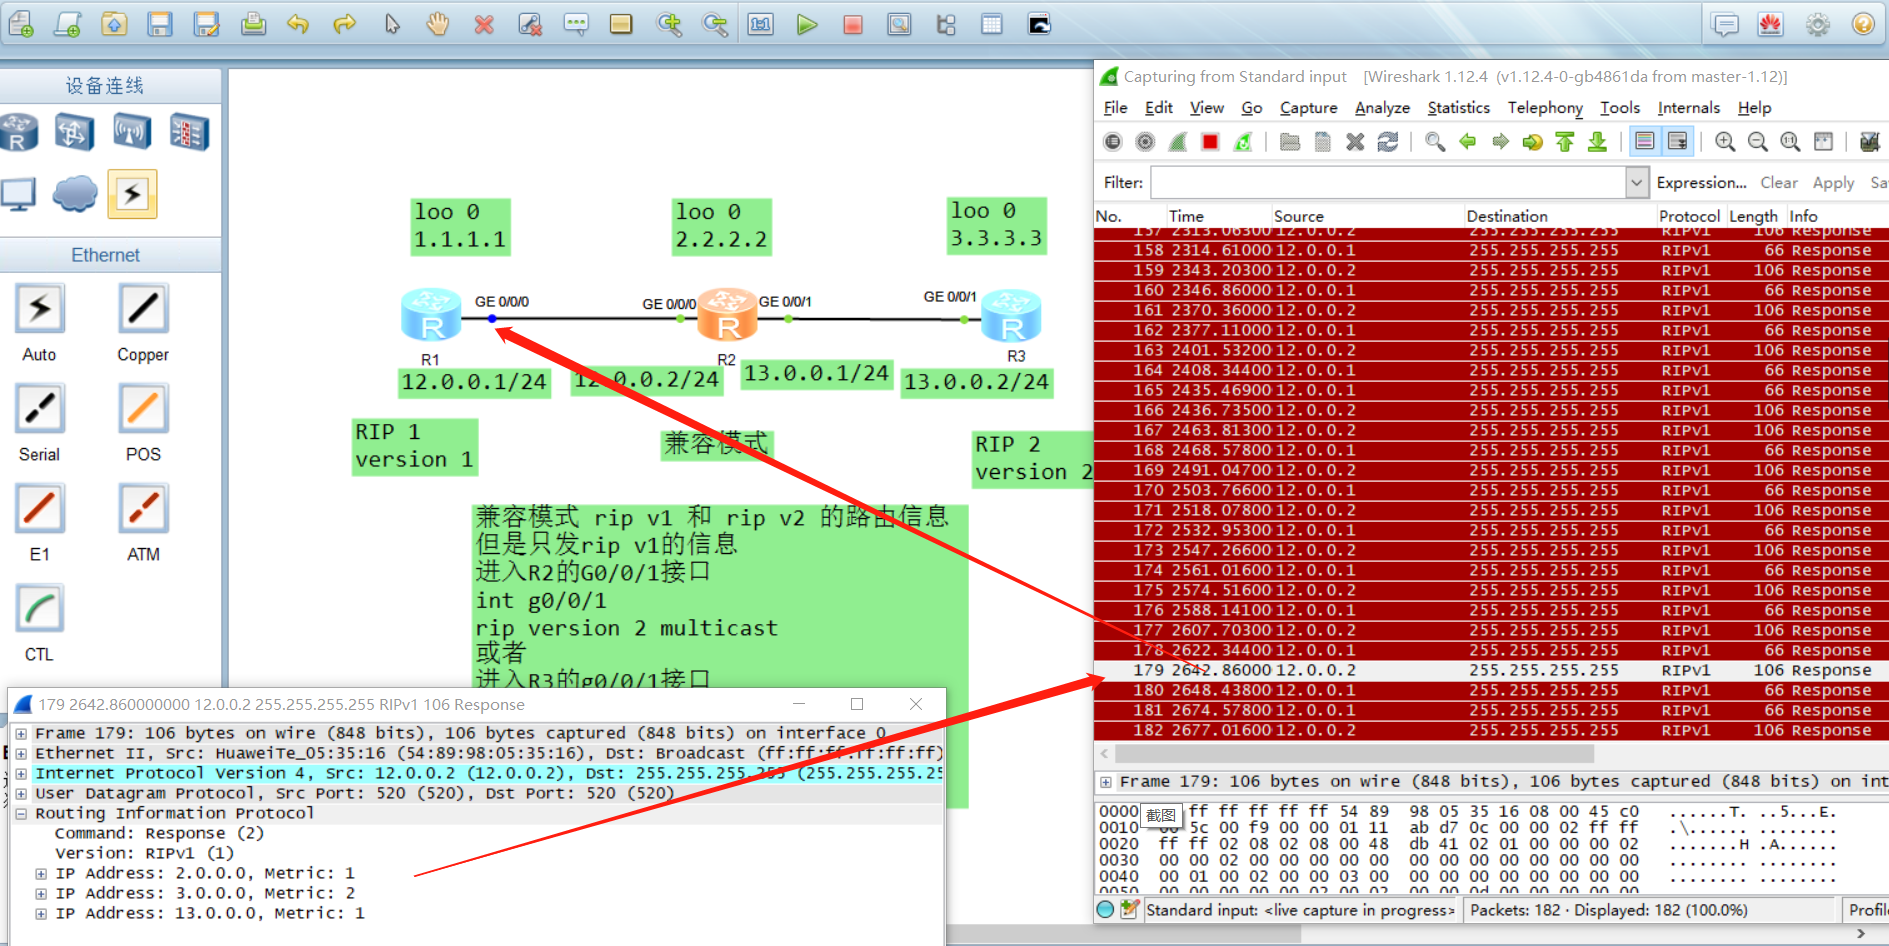Image resolution: width=1889 pixels, height=946 pixels.
Task: Stop devices using the red stop toolbar icon
Action: (852, 23)
